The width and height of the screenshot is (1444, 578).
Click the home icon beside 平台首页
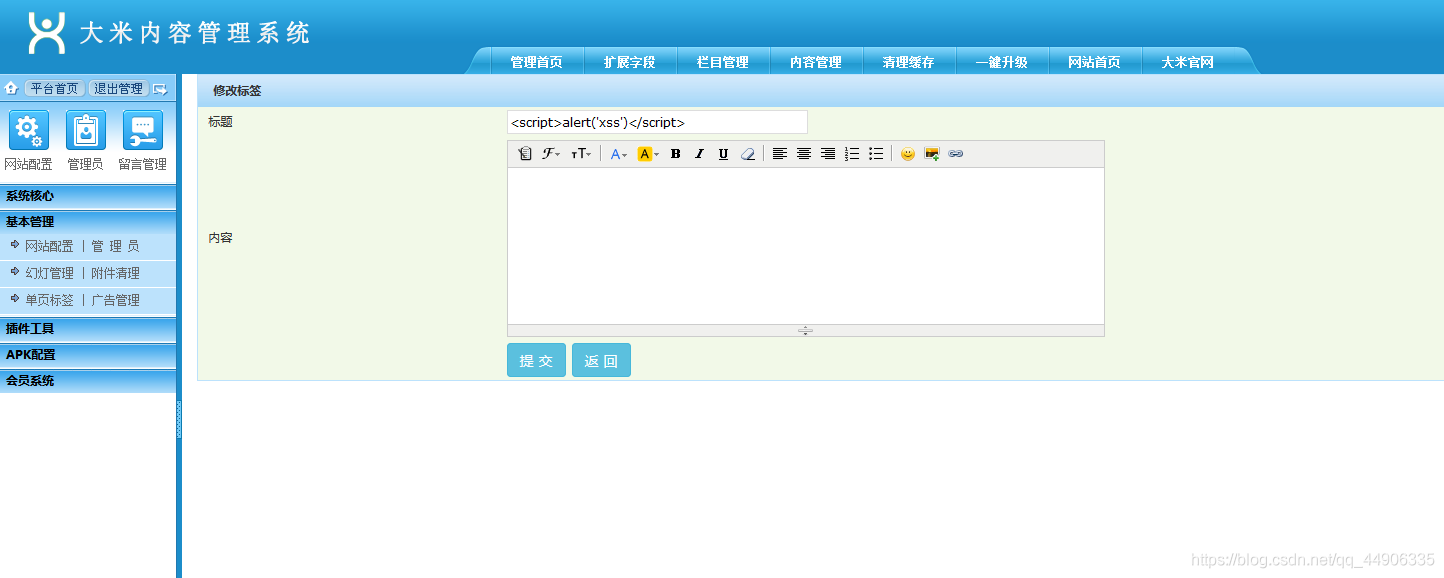coord(12,89)
